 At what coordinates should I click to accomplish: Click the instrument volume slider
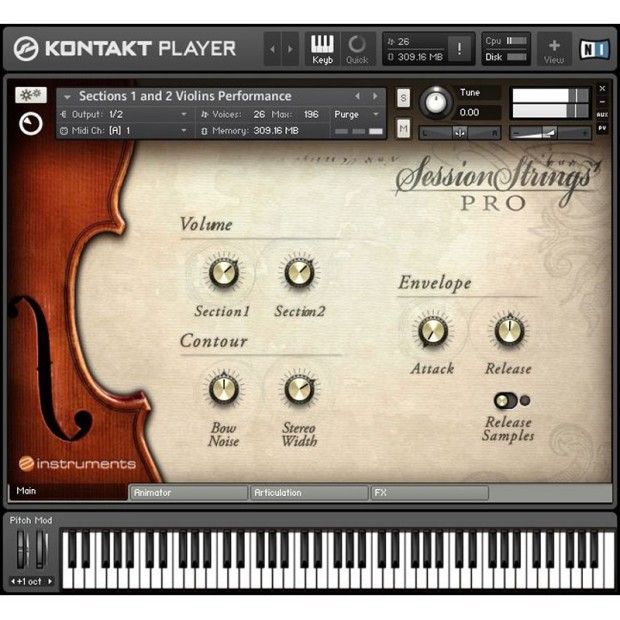point(550,133)
